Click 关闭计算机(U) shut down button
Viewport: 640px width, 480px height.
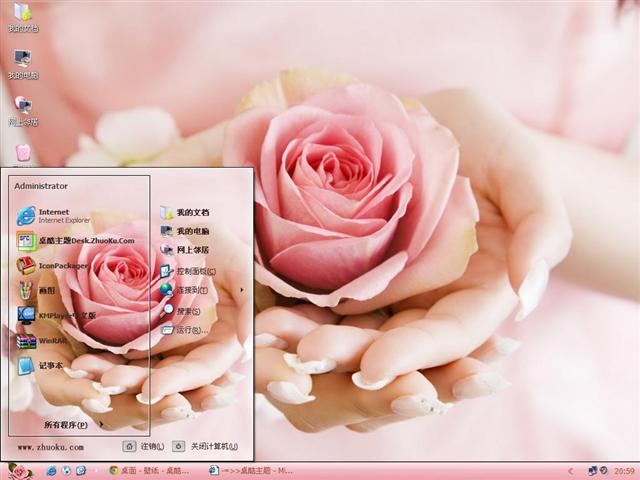click(205, 447)
